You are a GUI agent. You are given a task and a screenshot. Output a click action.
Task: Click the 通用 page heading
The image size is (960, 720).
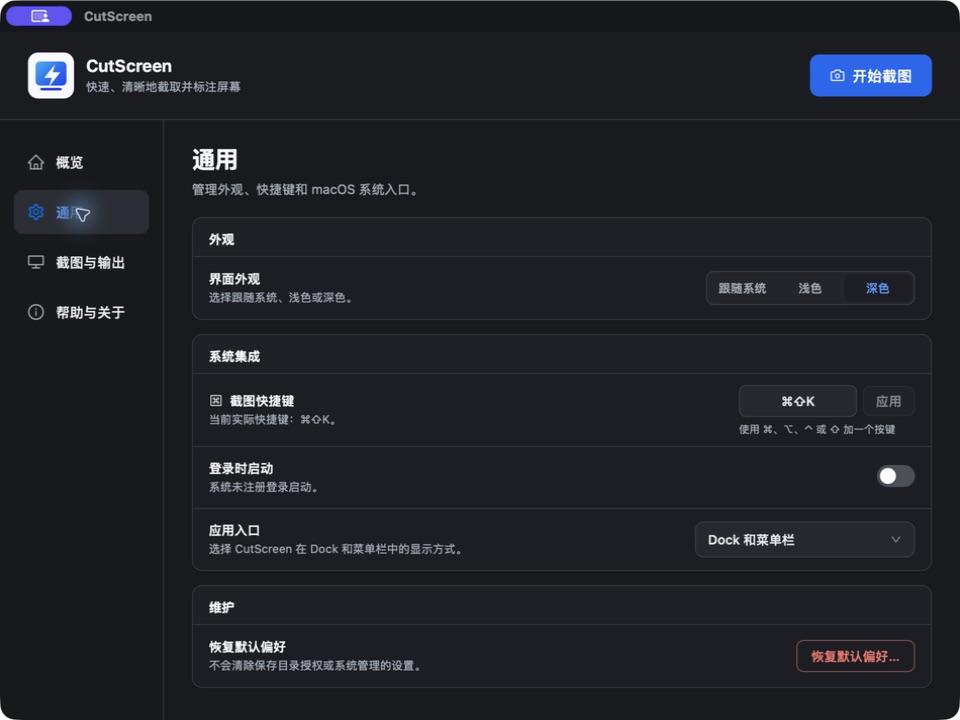tap(214, 160)
